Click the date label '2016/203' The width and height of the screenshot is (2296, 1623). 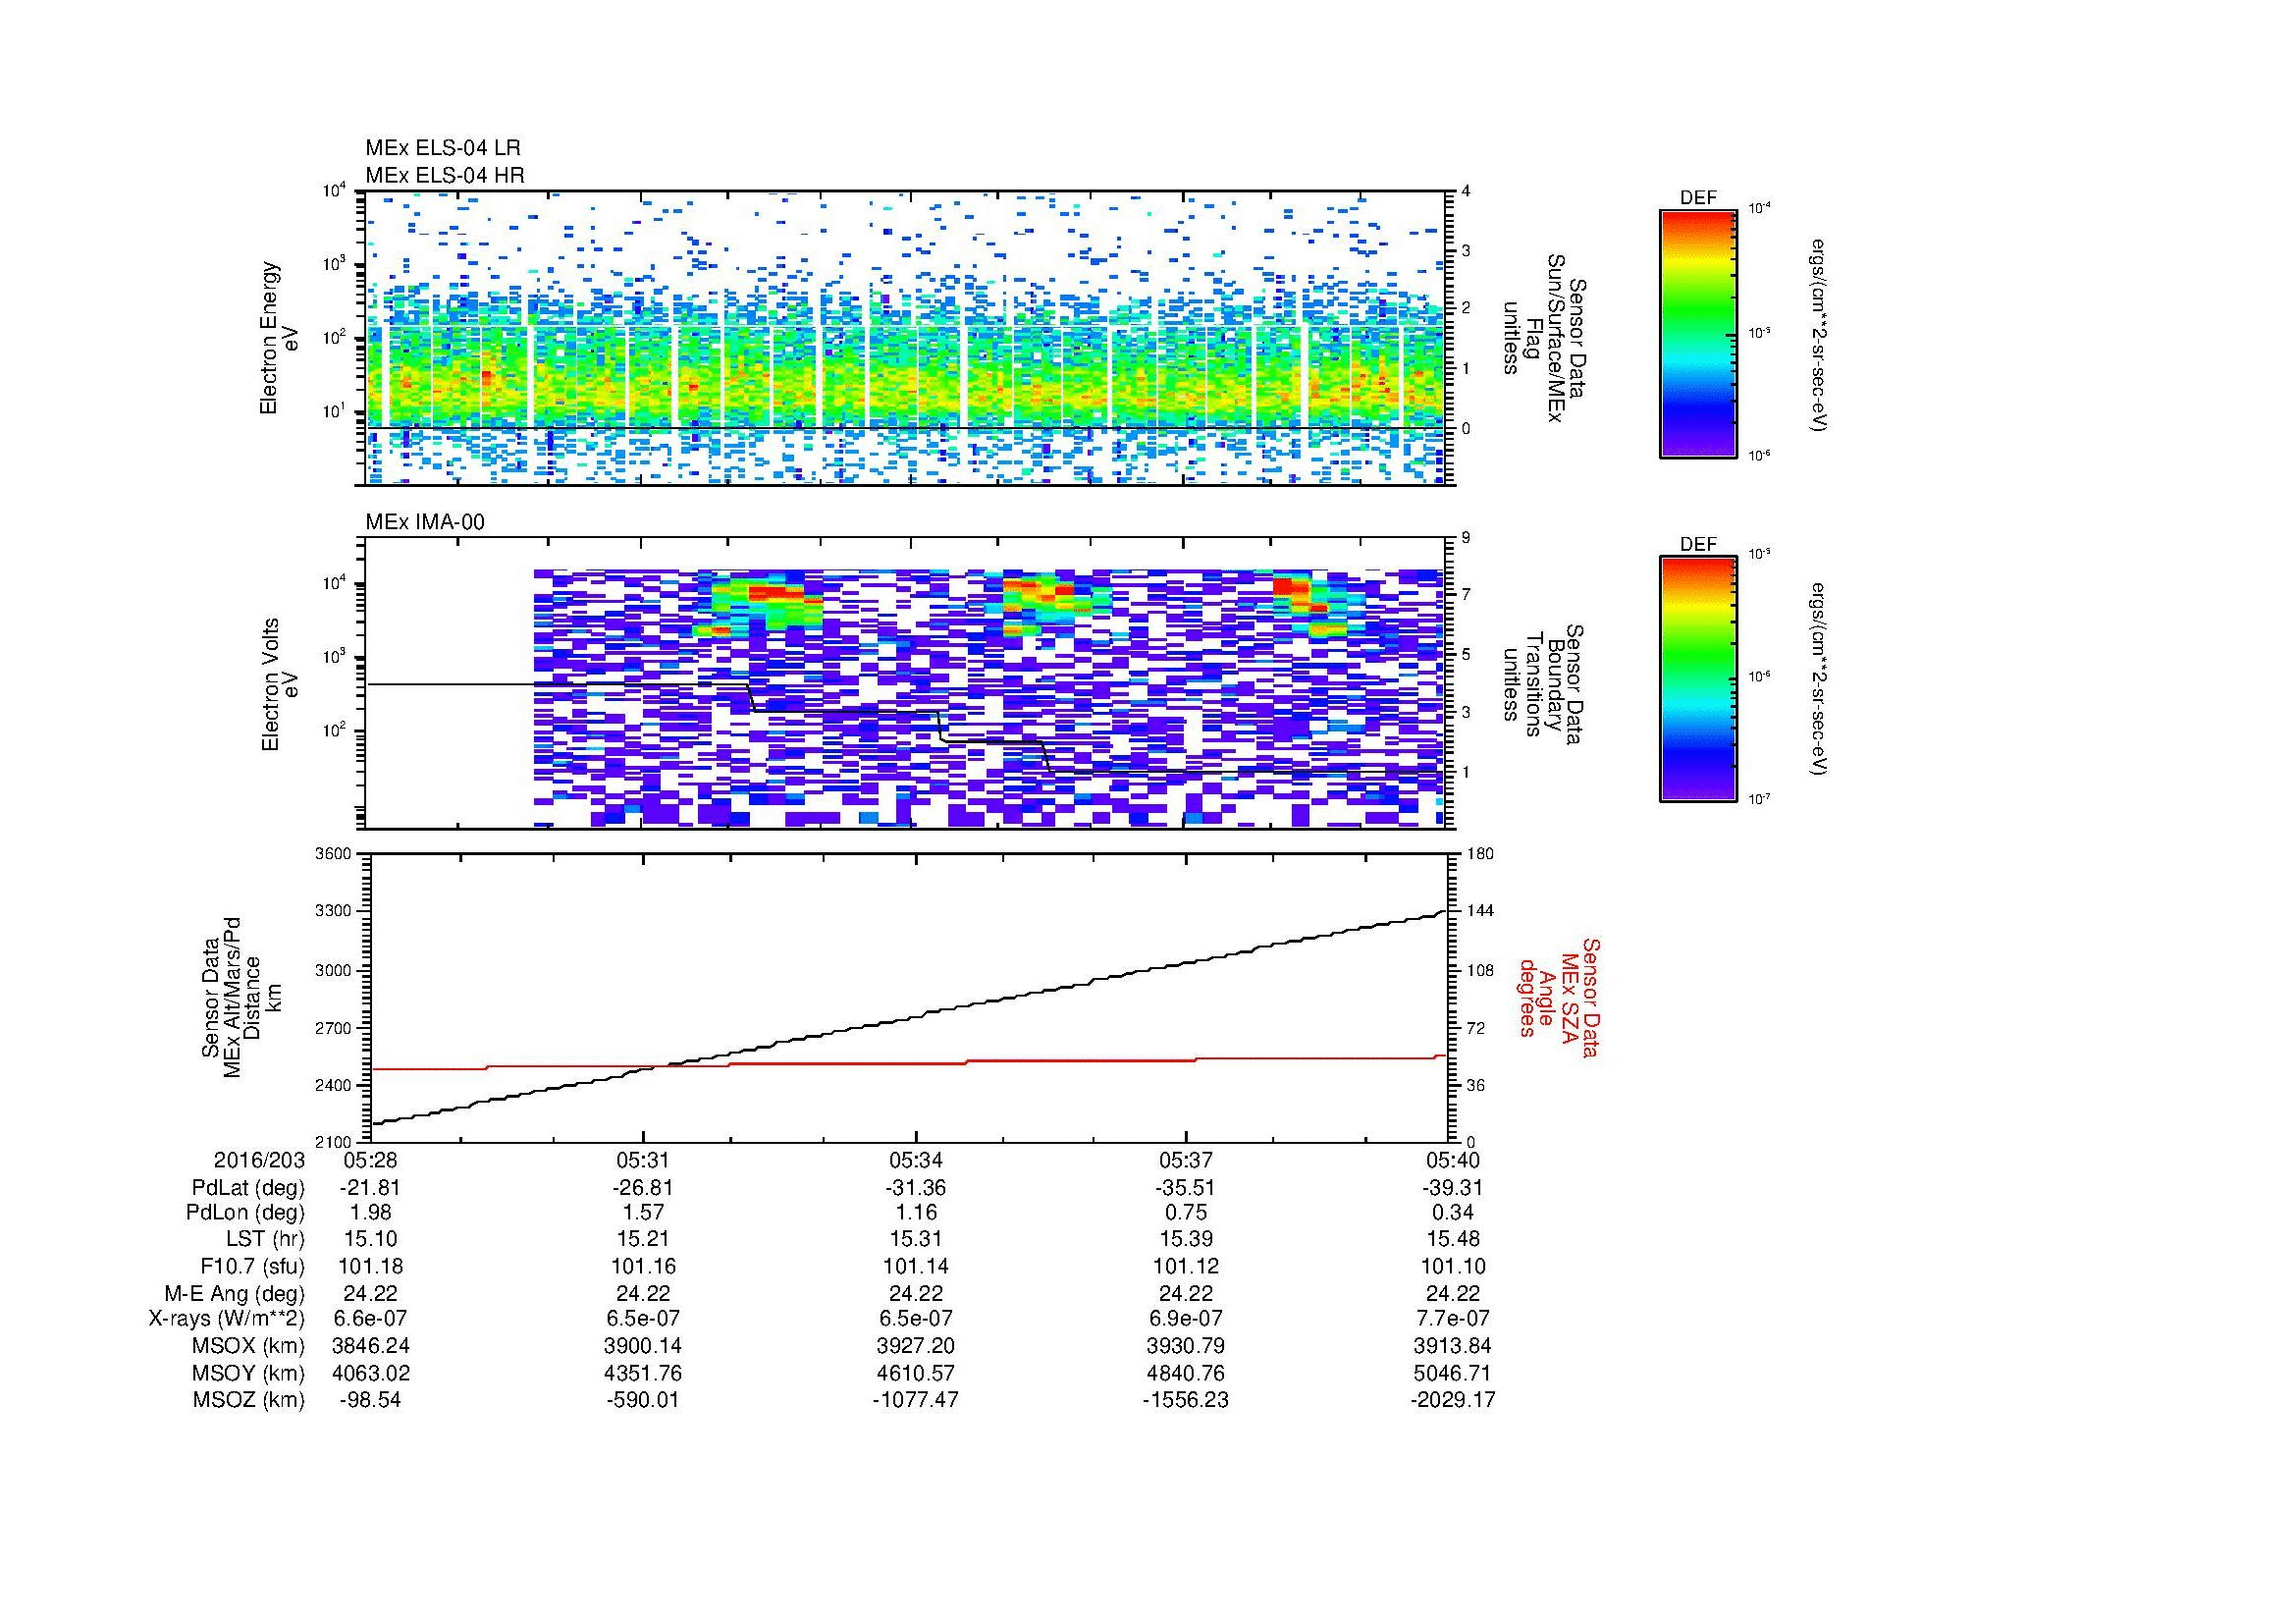[259, 1160]
